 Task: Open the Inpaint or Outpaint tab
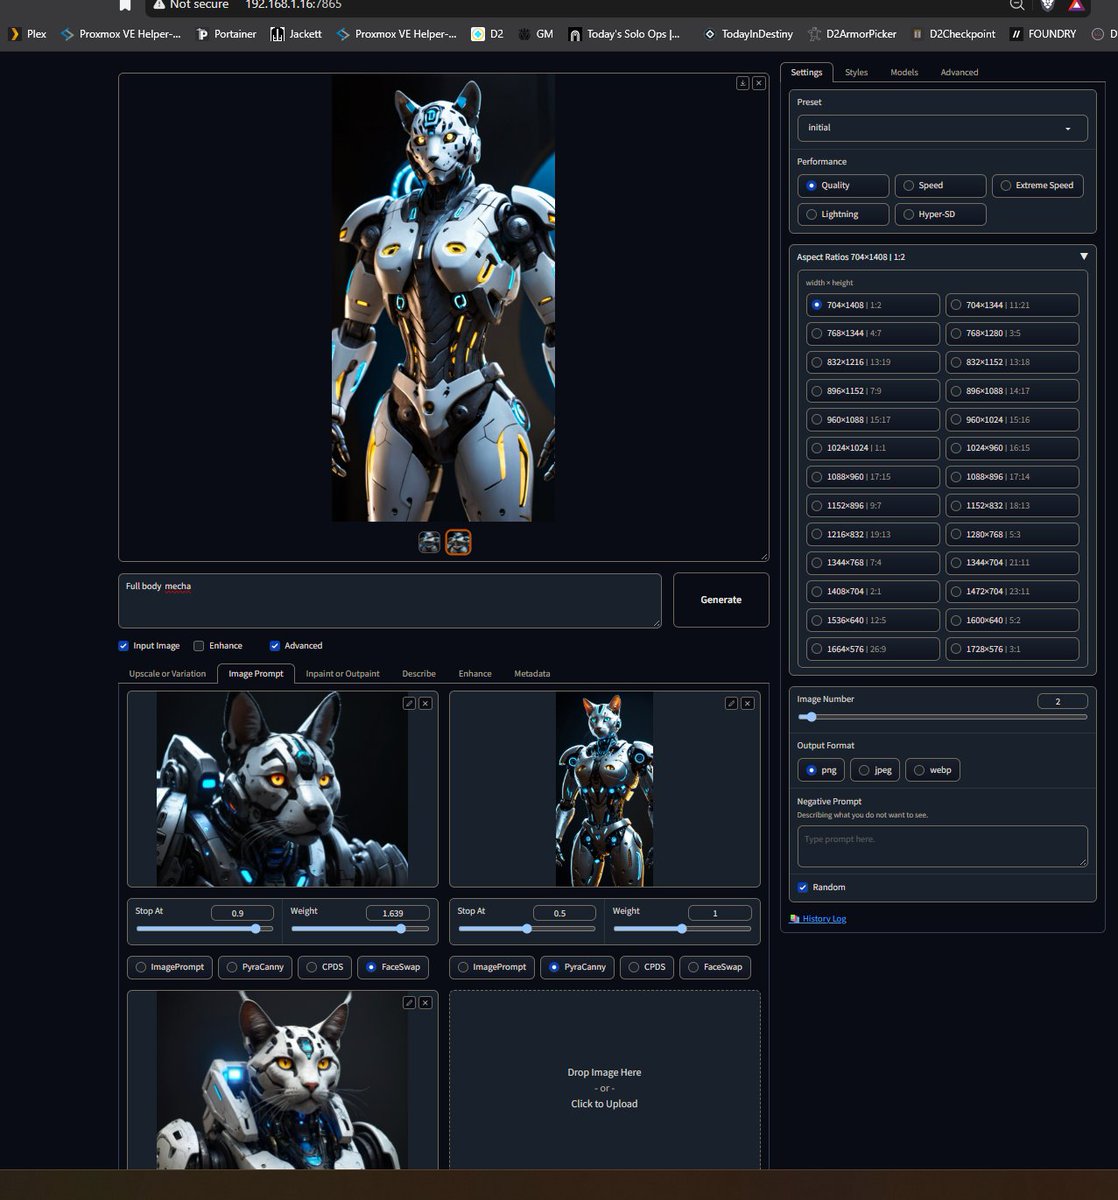(342, 674)
